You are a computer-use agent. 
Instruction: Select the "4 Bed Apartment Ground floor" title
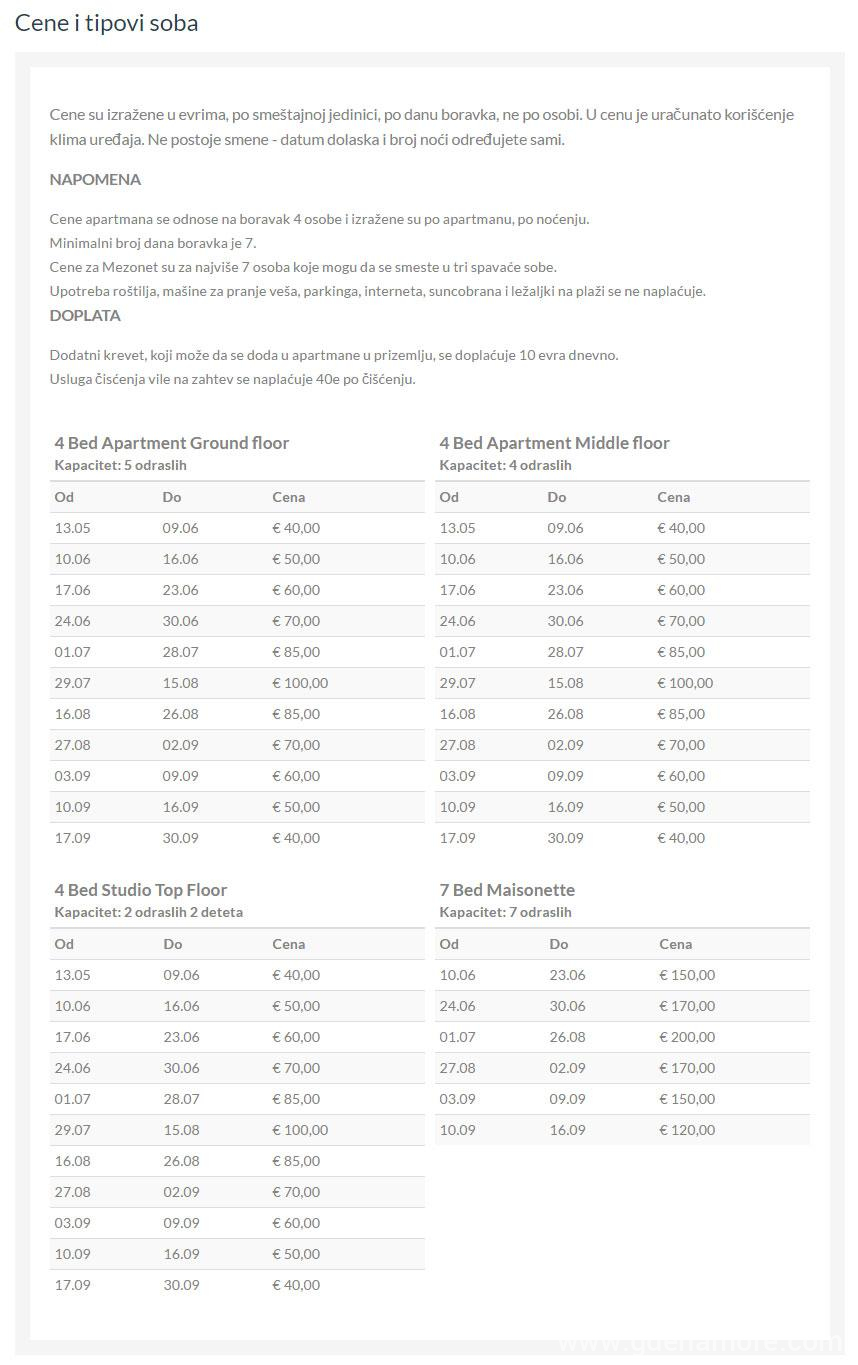[171, 443]
